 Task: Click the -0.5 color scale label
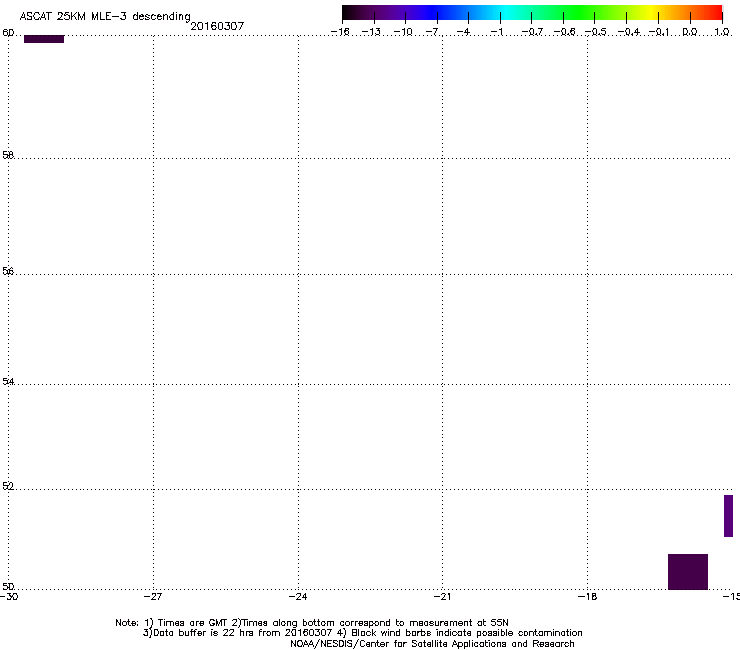[596, 32]
